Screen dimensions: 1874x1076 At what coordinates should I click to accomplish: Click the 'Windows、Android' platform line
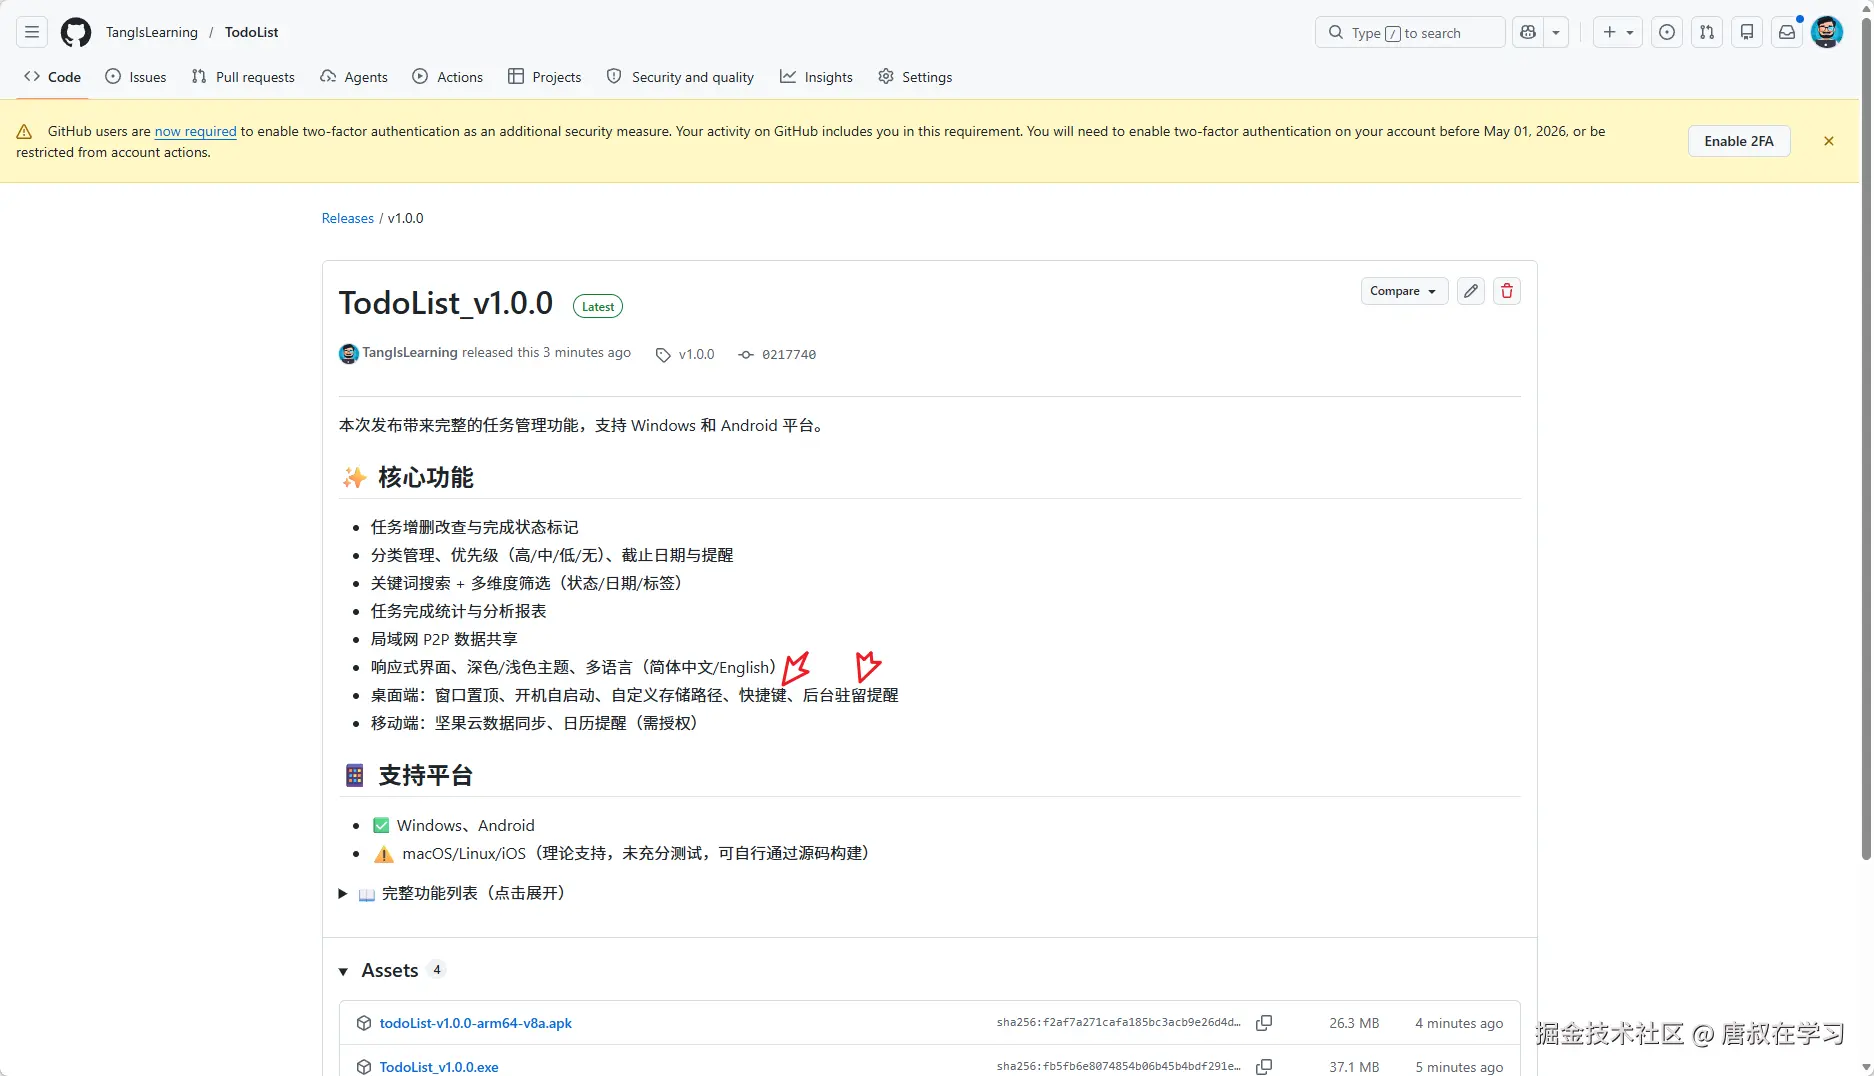[x=466, y=825]
